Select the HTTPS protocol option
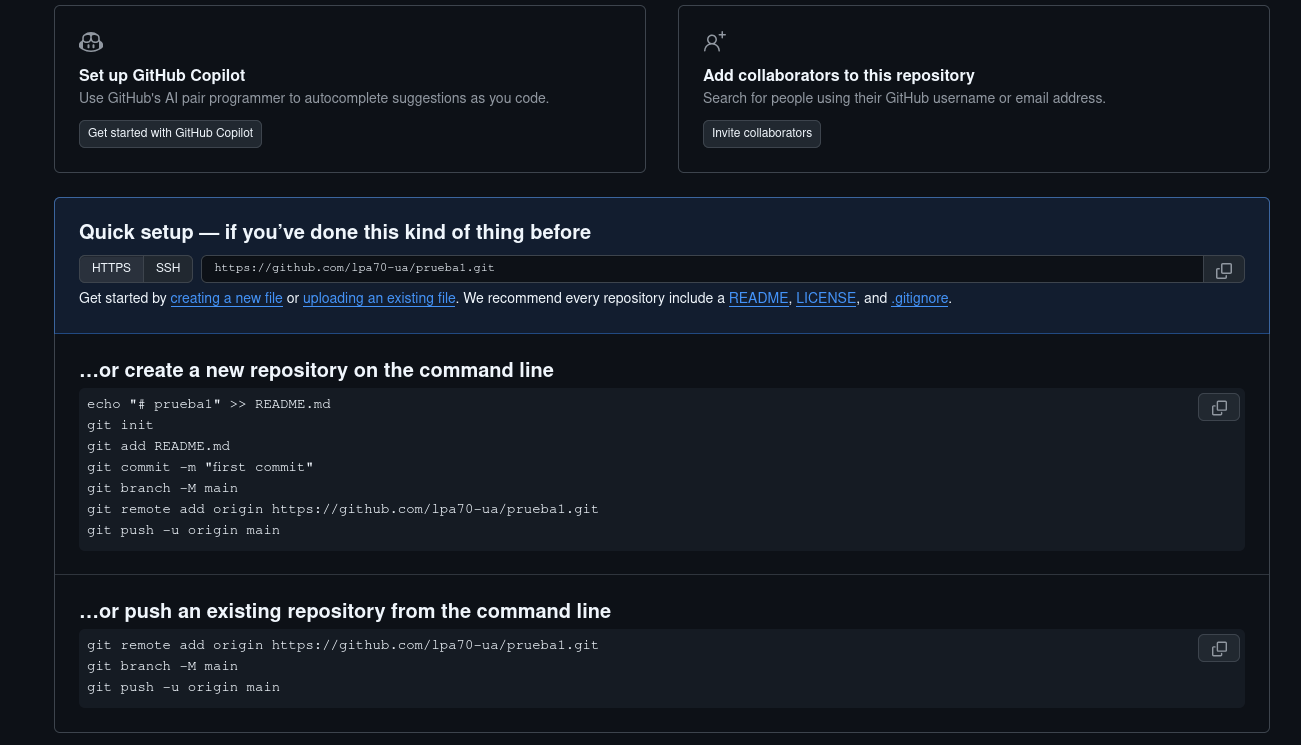Screen dimensions: 1301x745 (111, 268)
